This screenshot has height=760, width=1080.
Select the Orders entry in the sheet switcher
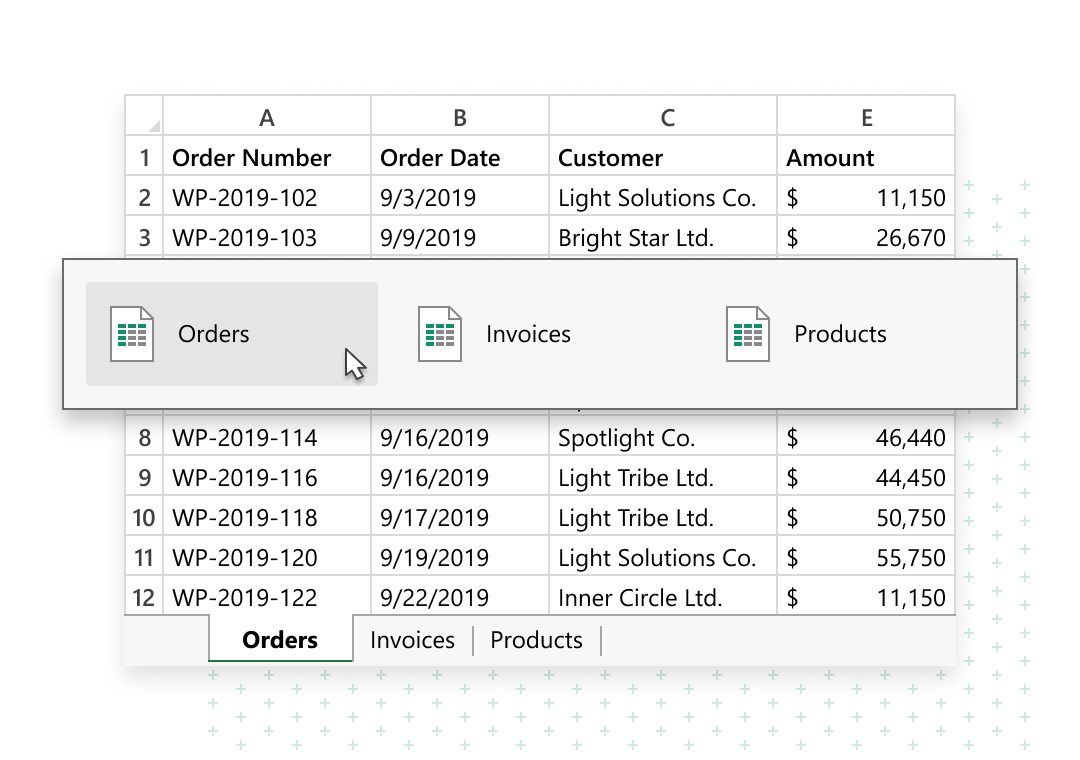click(213, 333)
